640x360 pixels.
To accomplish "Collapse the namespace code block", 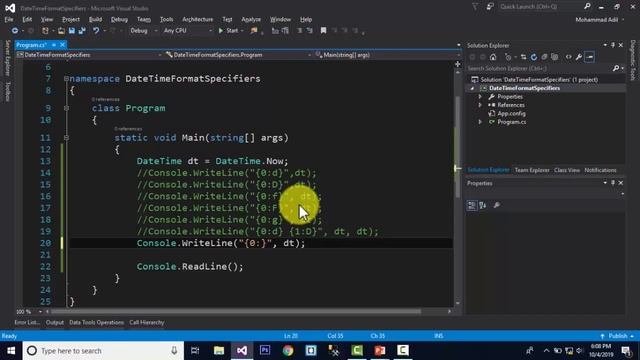I will [66, 79].
